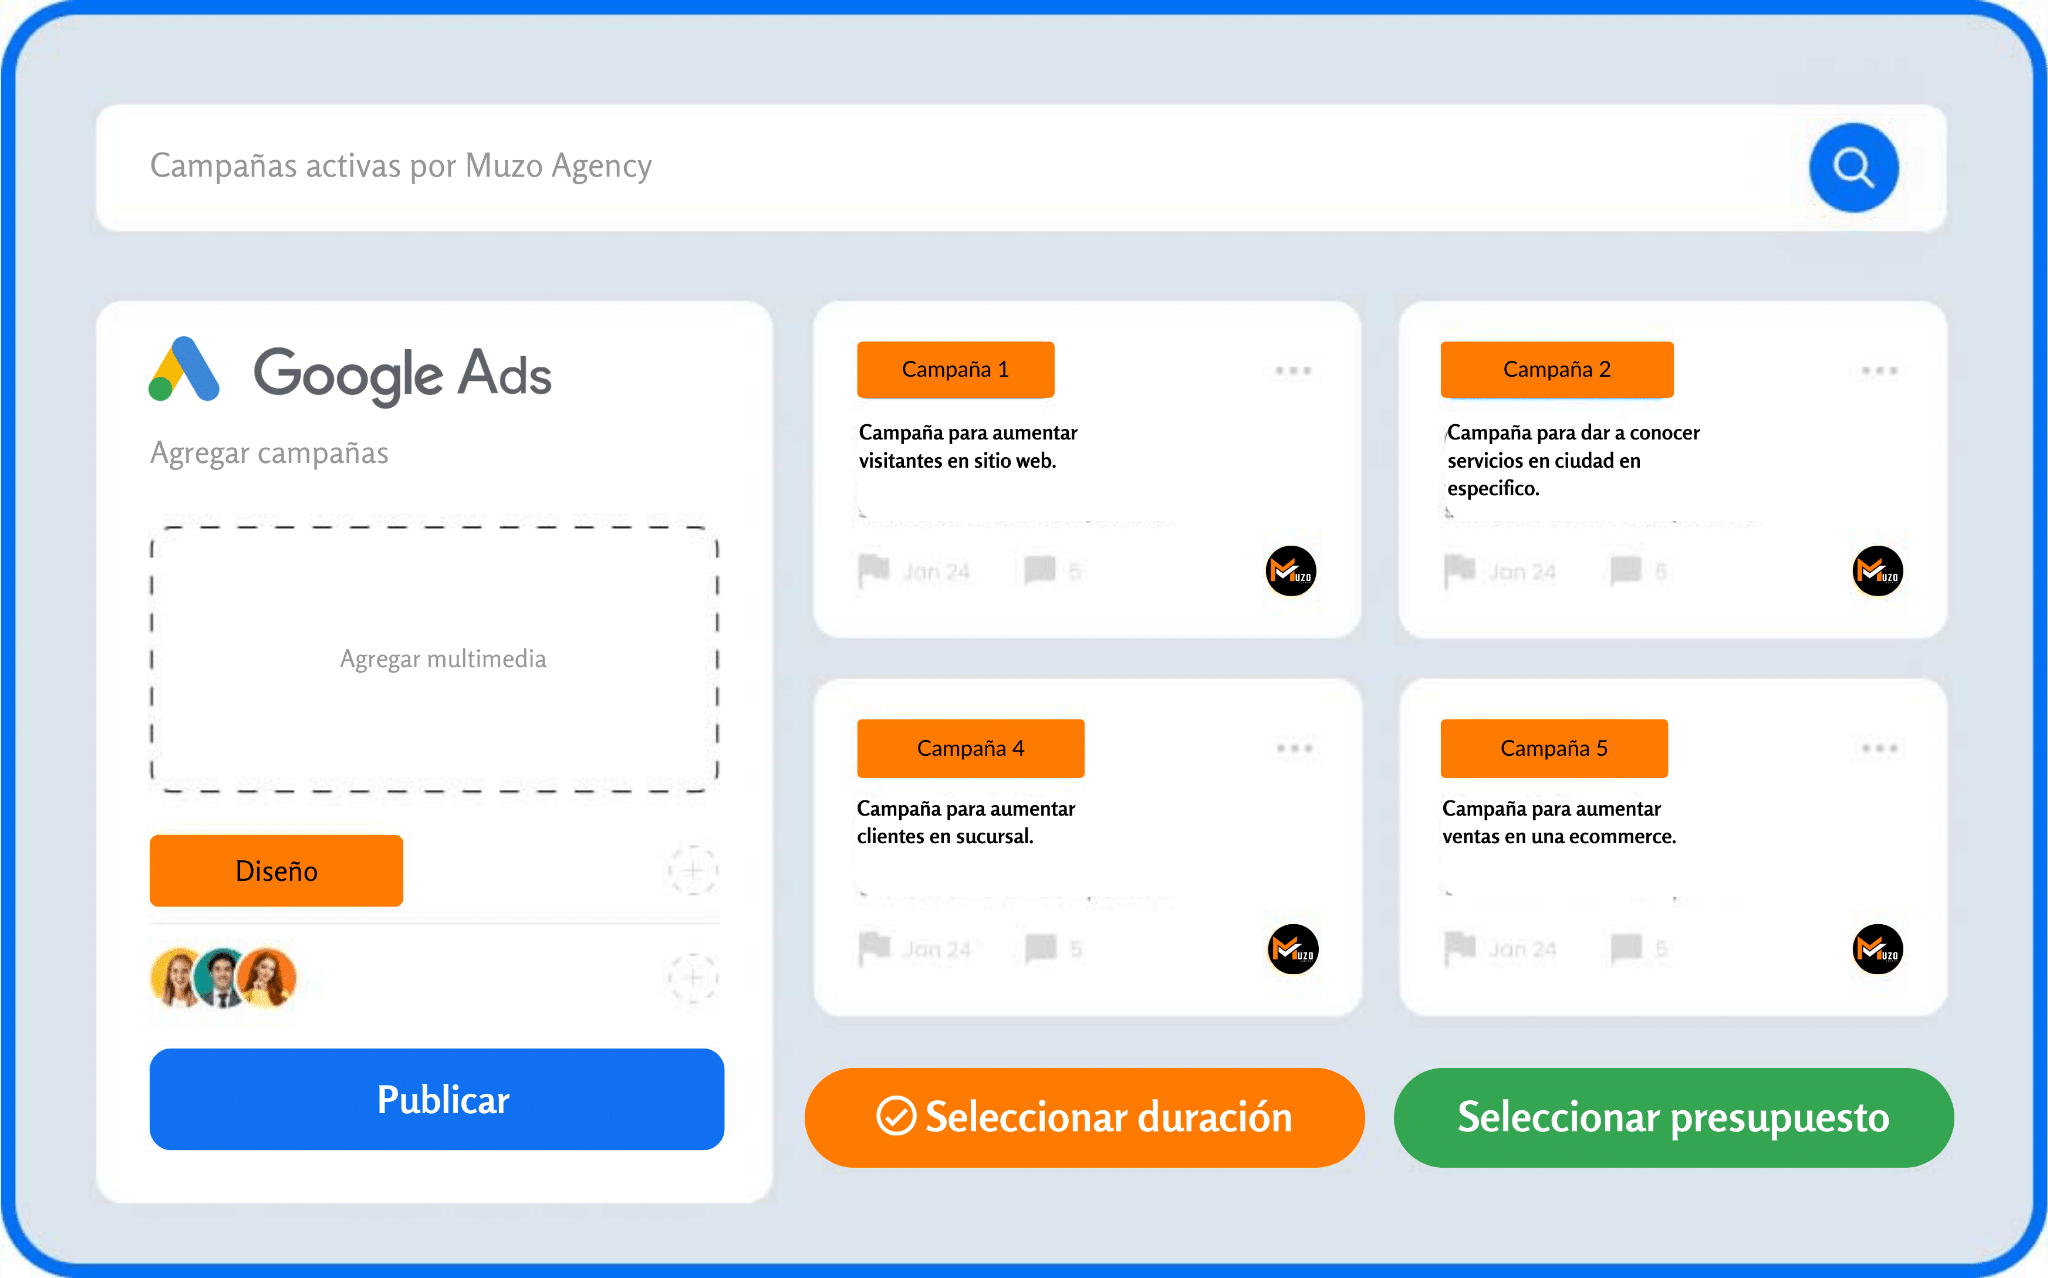The height and width of the screenshot is (1278, 2048).
Task: Click the comment icon on Campaña 5 card
Action: click(x=1627, y=948)
